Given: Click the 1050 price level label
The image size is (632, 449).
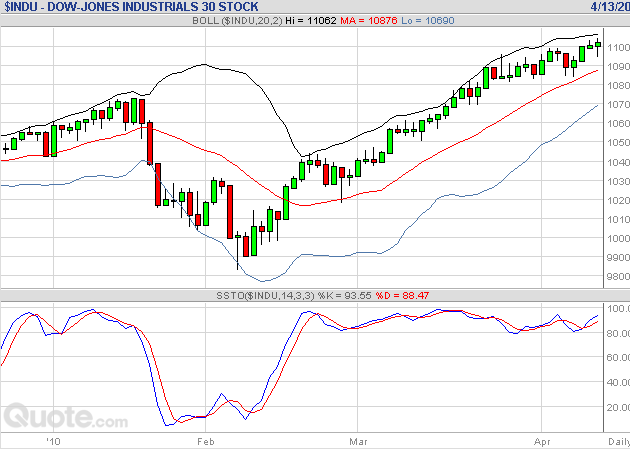Looking at the screenshot, I should (x=618, y=142).
